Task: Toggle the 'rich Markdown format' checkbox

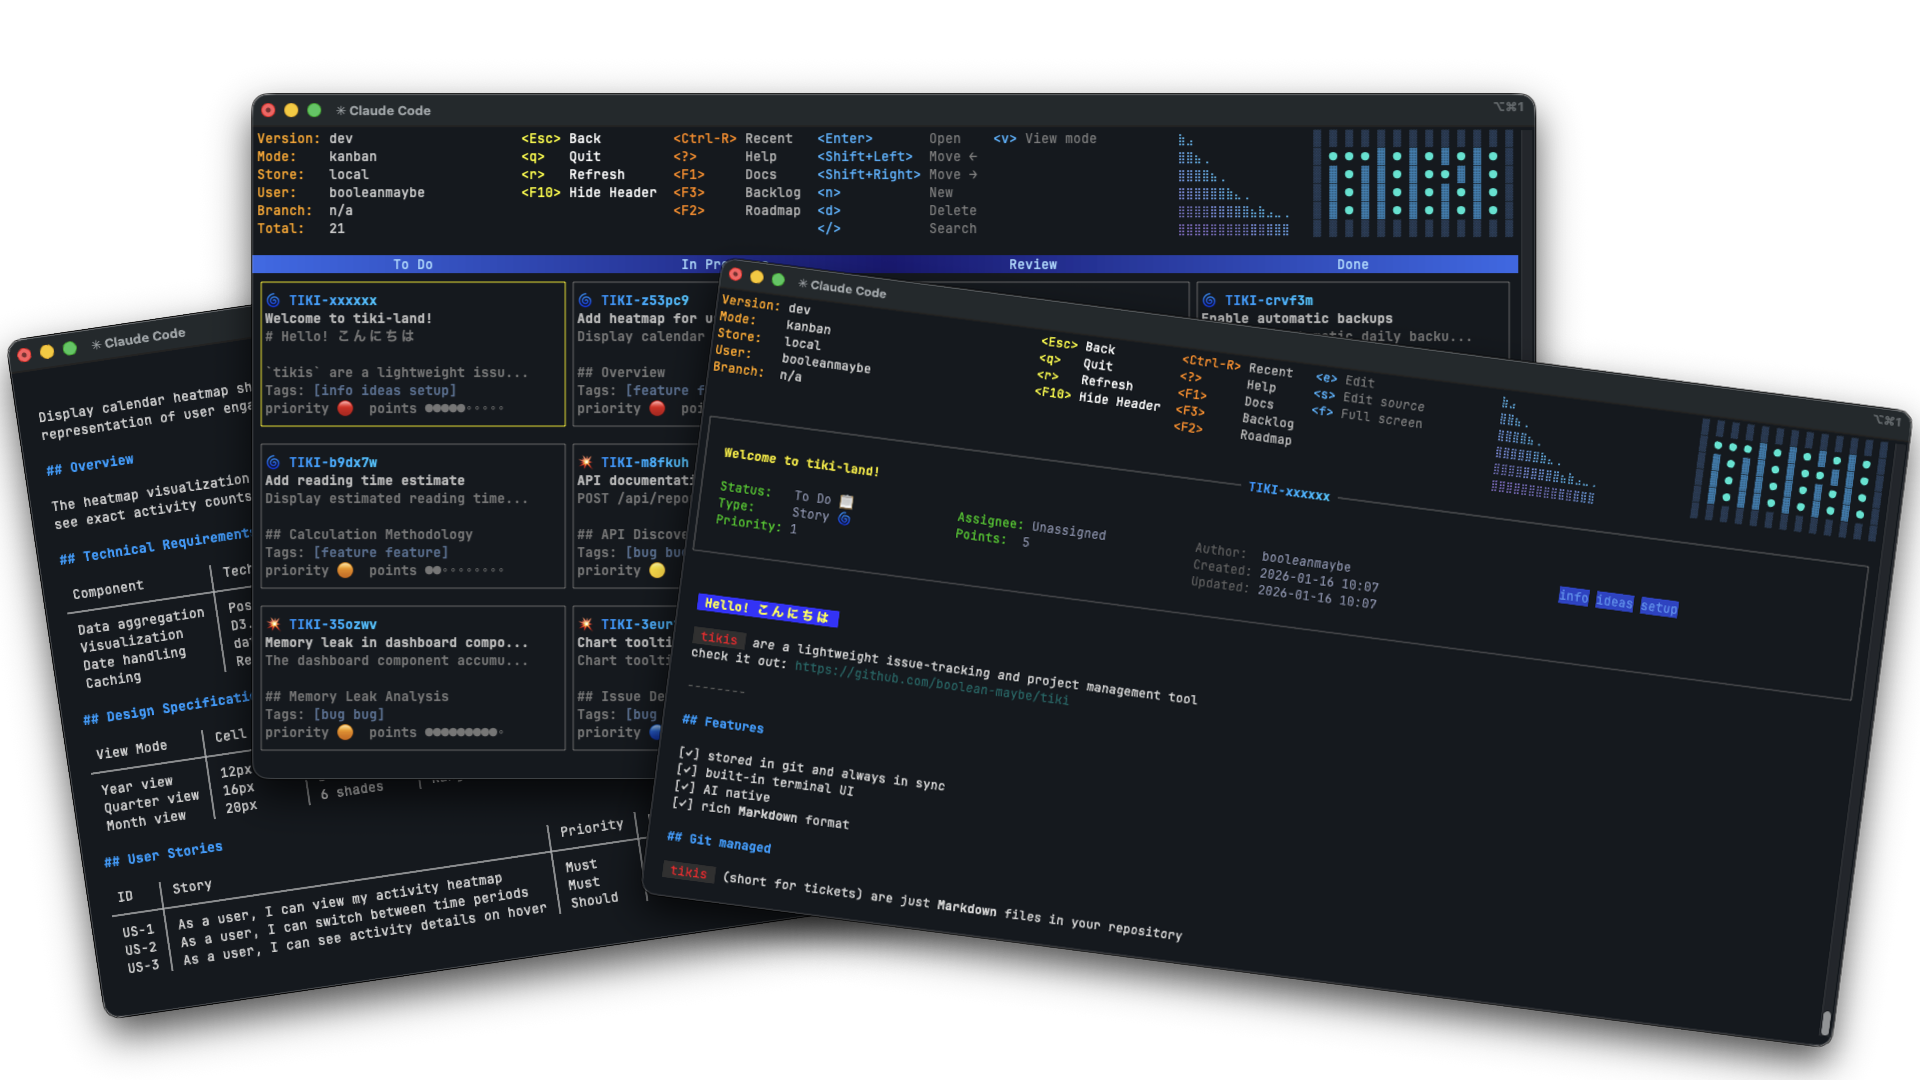Action: click(x=682, y=803)
